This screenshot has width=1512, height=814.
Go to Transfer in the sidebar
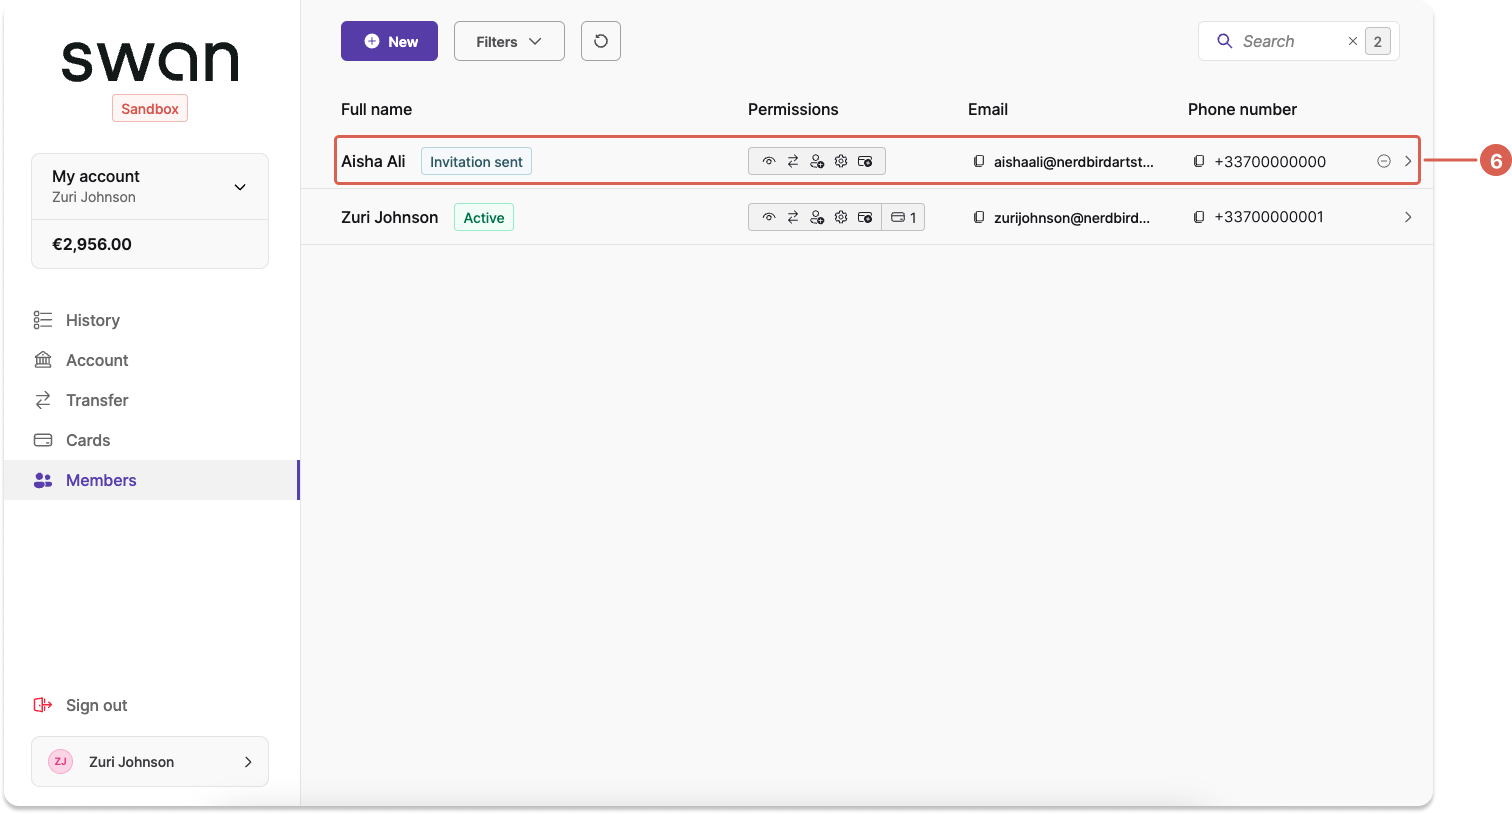[150, 400]
